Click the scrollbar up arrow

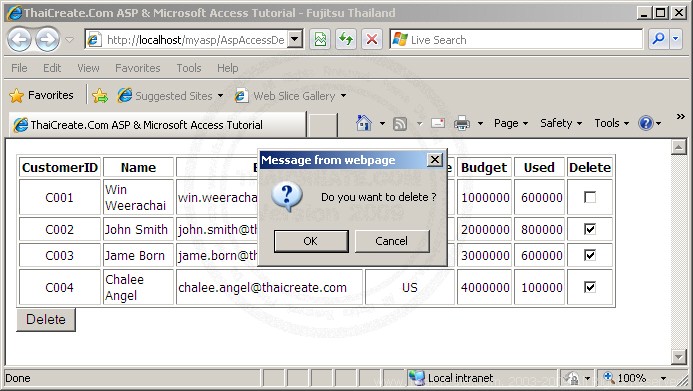pos(678,147)
